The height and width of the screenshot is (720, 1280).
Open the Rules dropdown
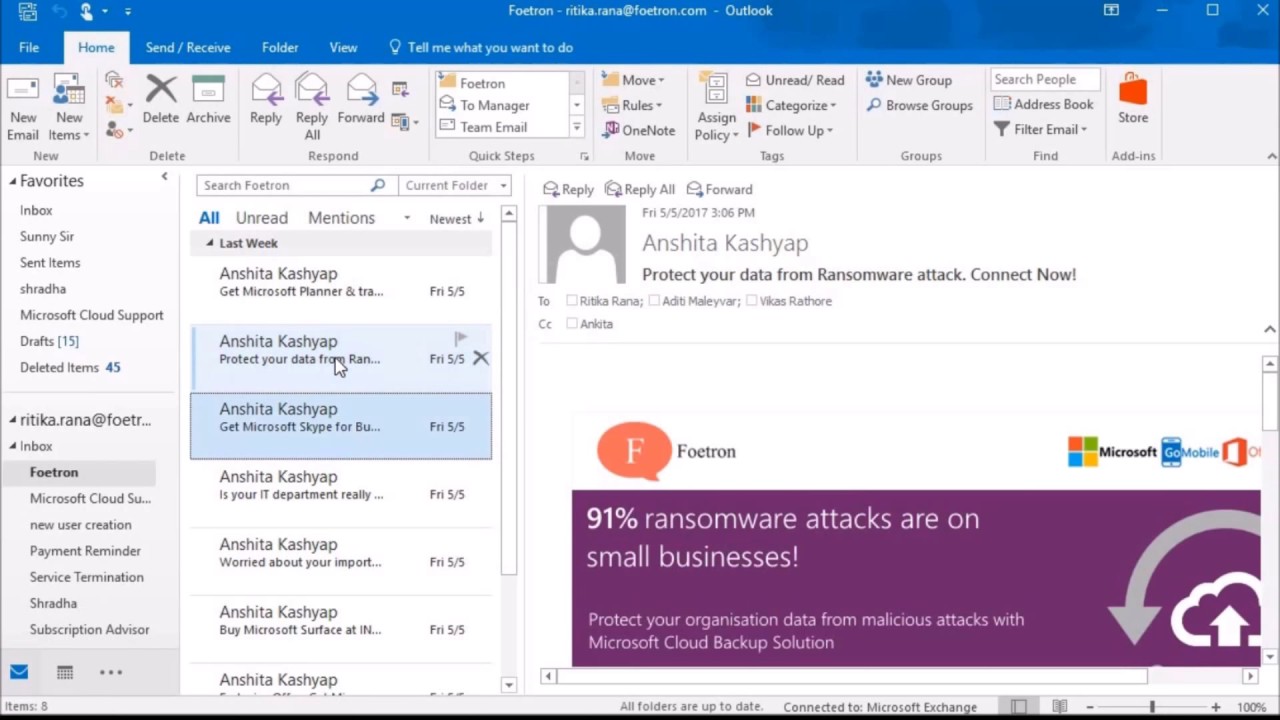(633, 105)
